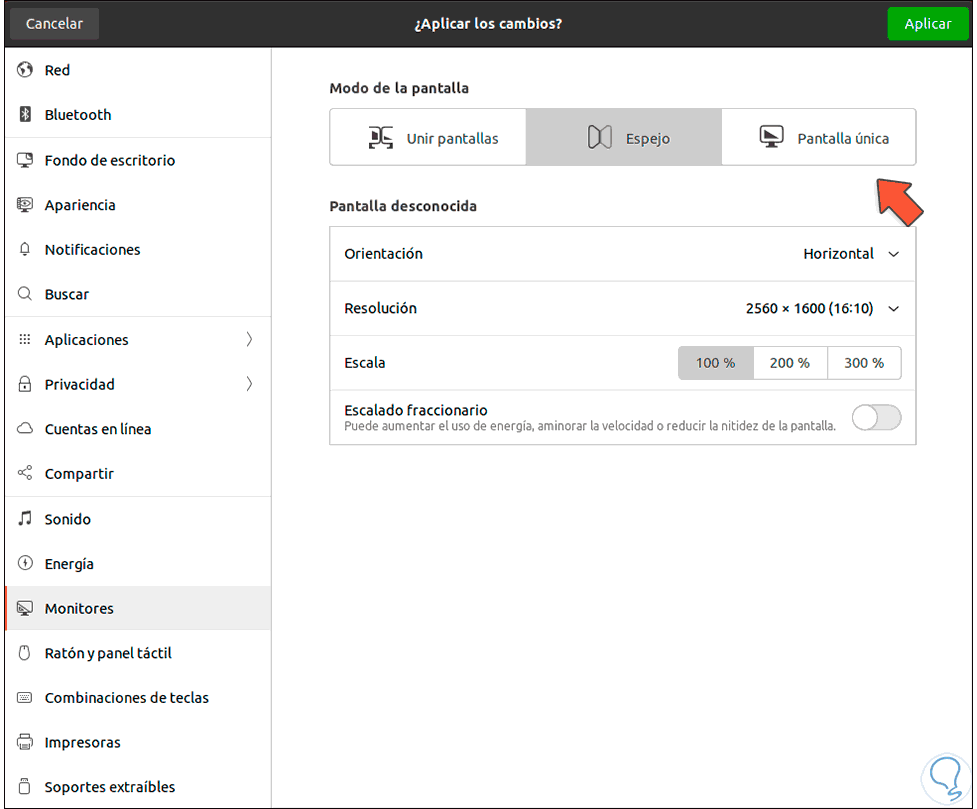Click the Bluetooth icon in sidebar
The height and width of the screenshot is (809, 977).
click(25, 114)
